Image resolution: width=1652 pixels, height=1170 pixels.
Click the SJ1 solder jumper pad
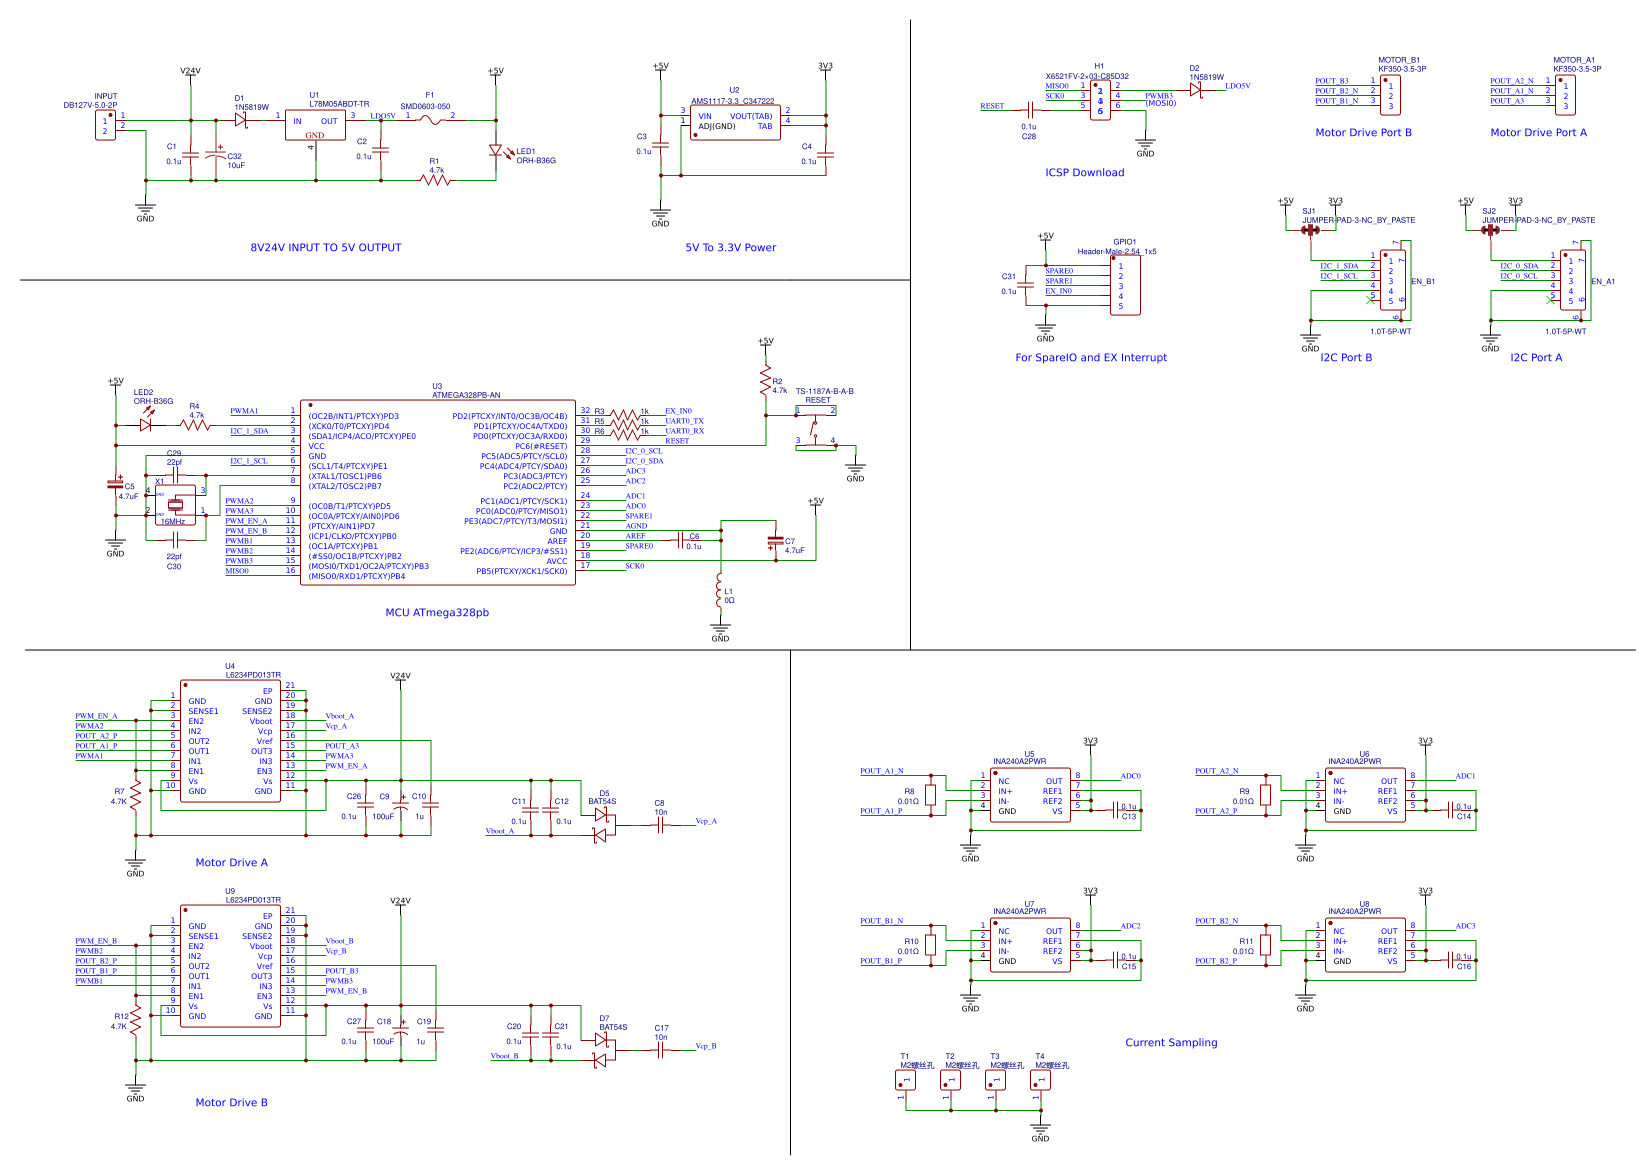1310,230
